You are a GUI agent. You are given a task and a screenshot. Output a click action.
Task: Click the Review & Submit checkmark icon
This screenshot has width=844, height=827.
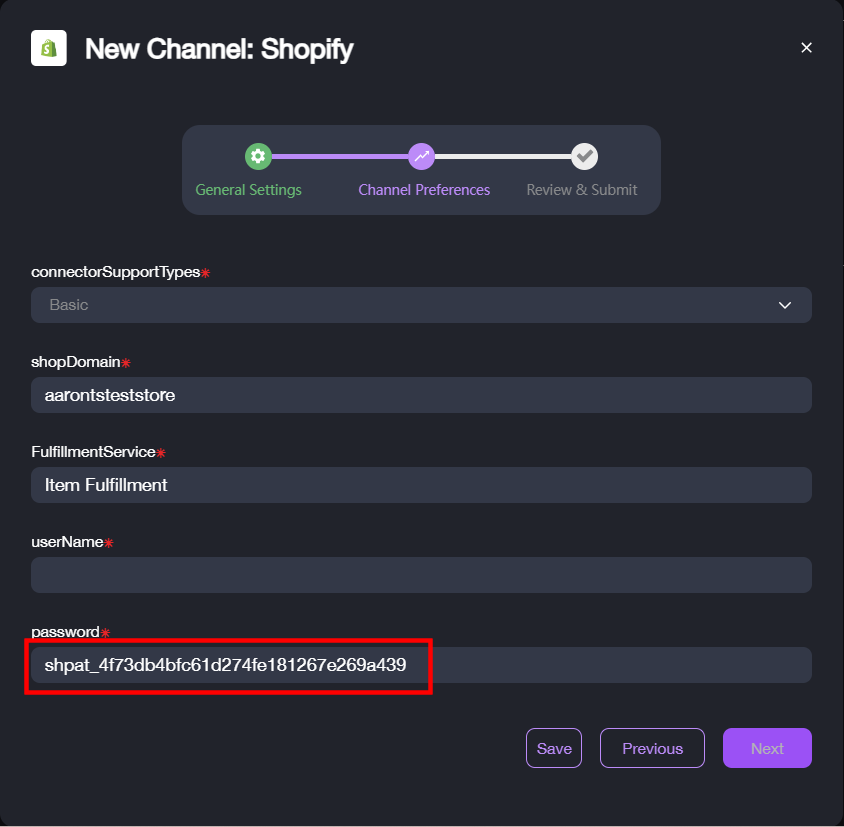pos(584,156)
